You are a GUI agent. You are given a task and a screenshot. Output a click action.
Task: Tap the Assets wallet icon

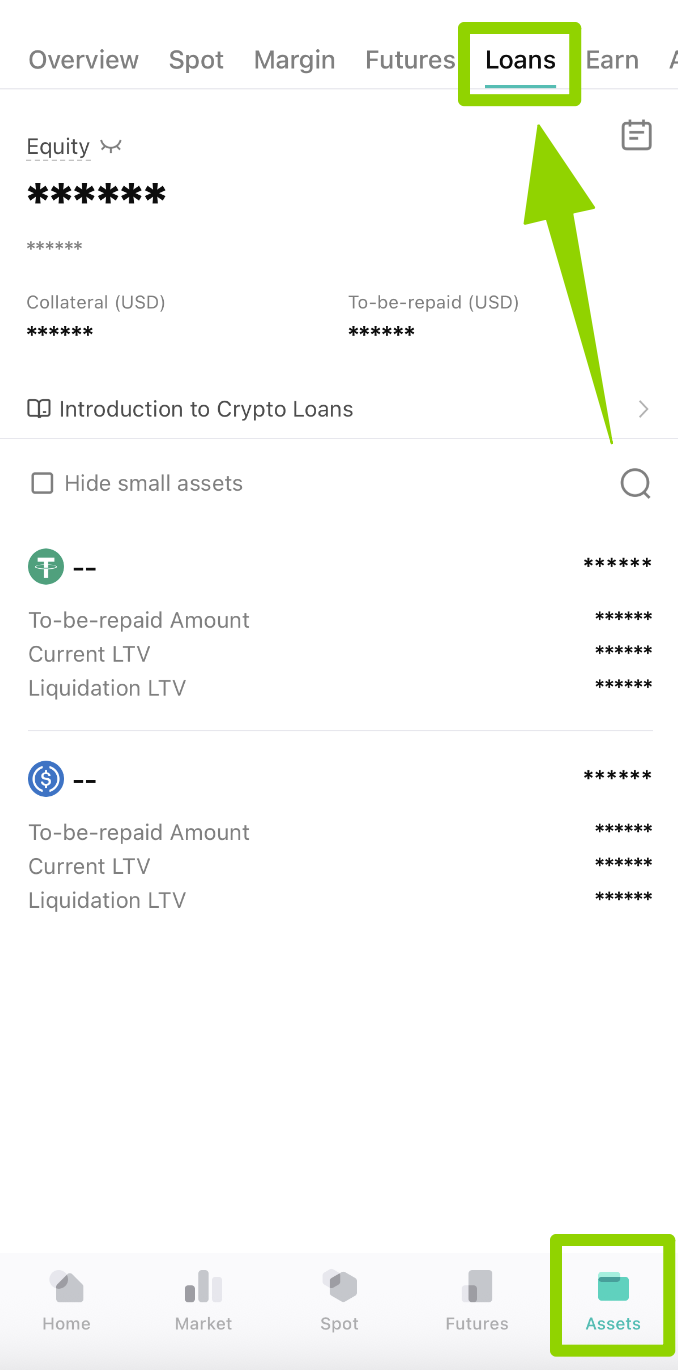coord(613,1286)
